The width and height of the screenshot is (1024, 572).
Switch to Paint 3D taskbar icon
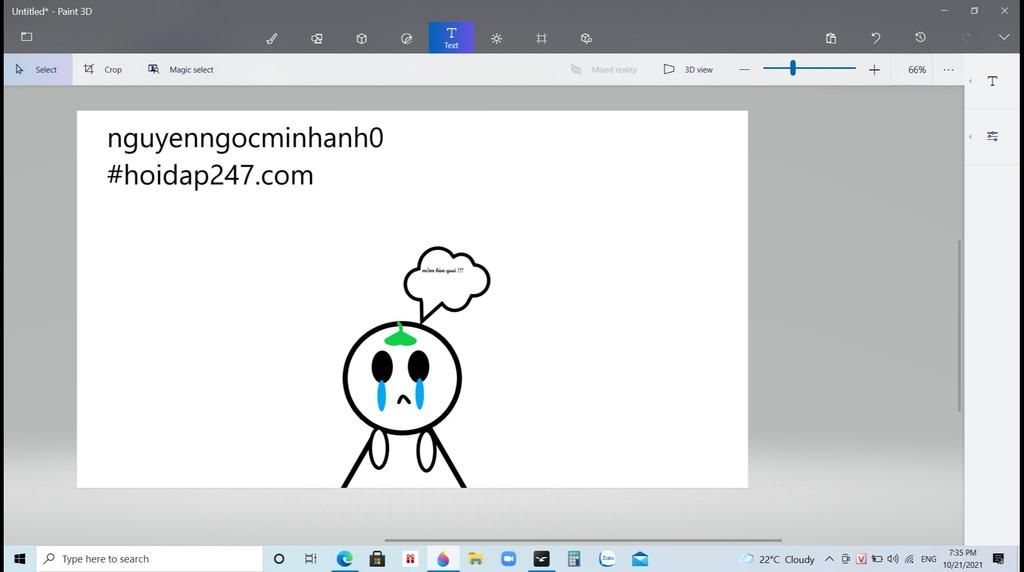coord(443,559)
